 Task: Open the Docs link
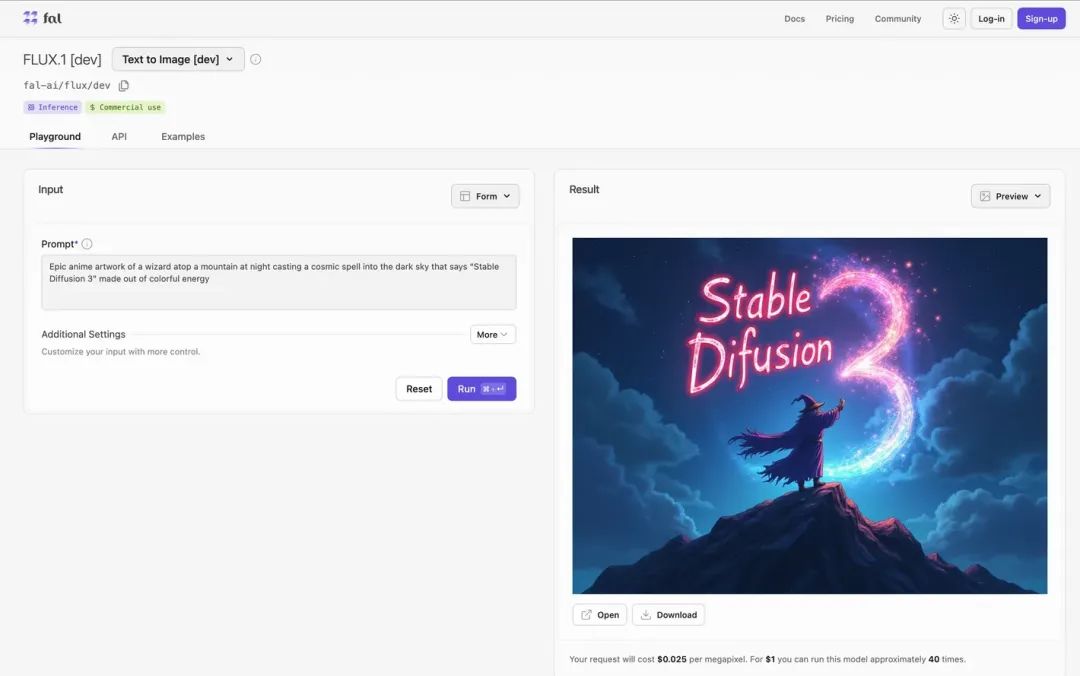[x=794, y=19]
